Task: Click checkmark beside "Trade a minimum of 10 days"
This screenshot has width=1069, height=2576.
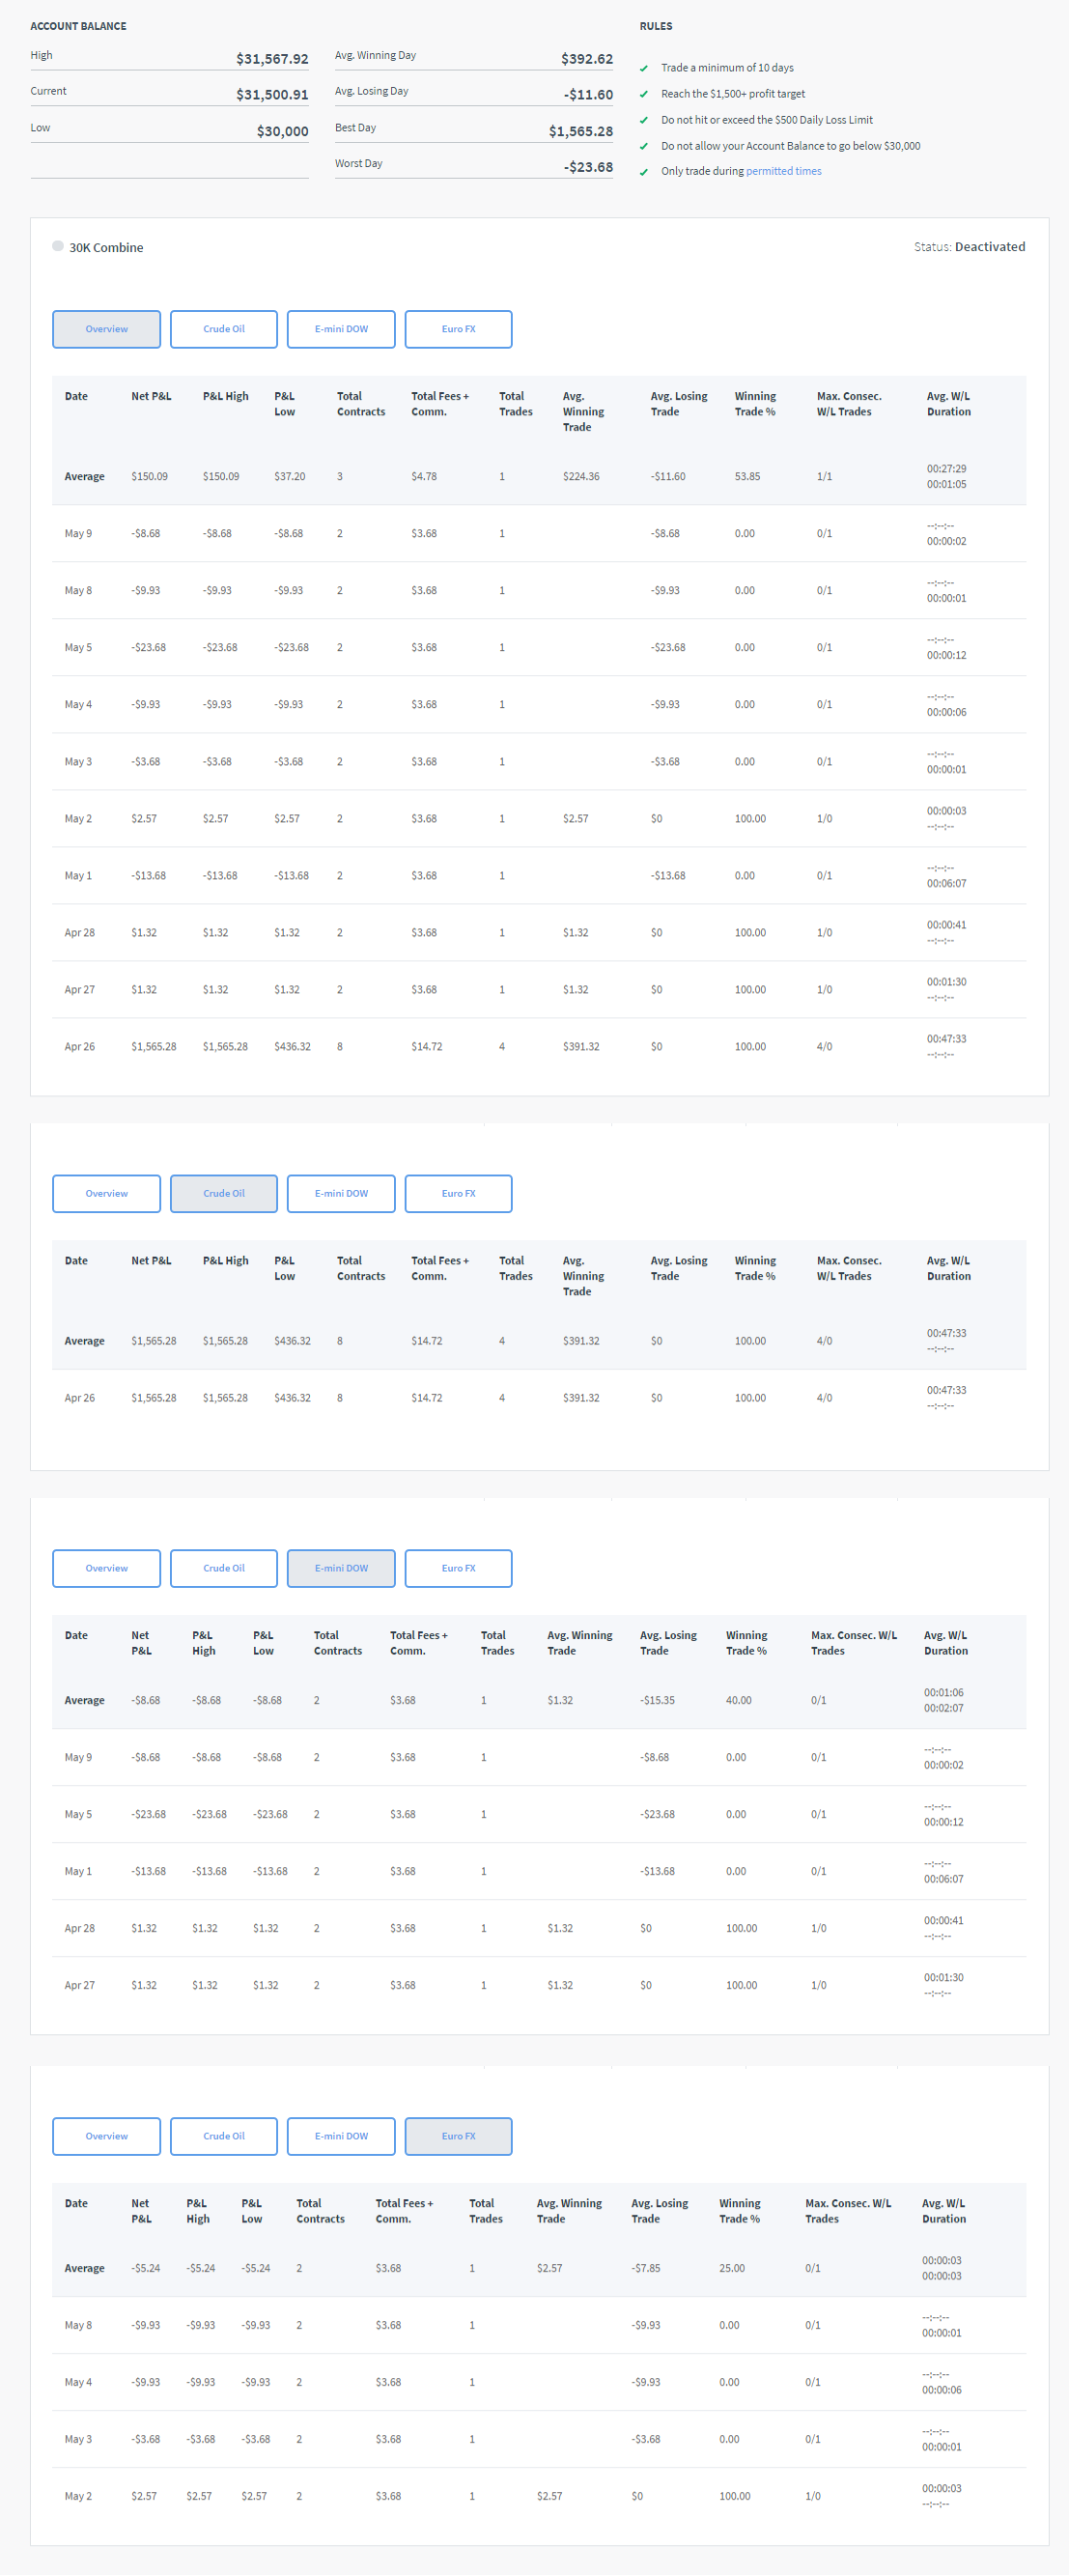Action: pyautogui.click(x=644, y=69)
